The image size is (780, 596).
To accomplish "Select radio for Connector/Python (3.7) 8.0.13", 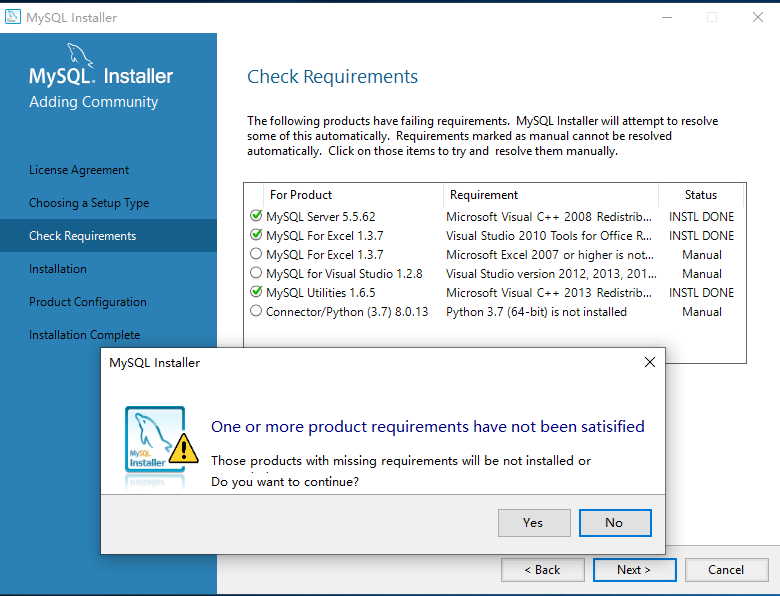I will (x=256, y=311).
